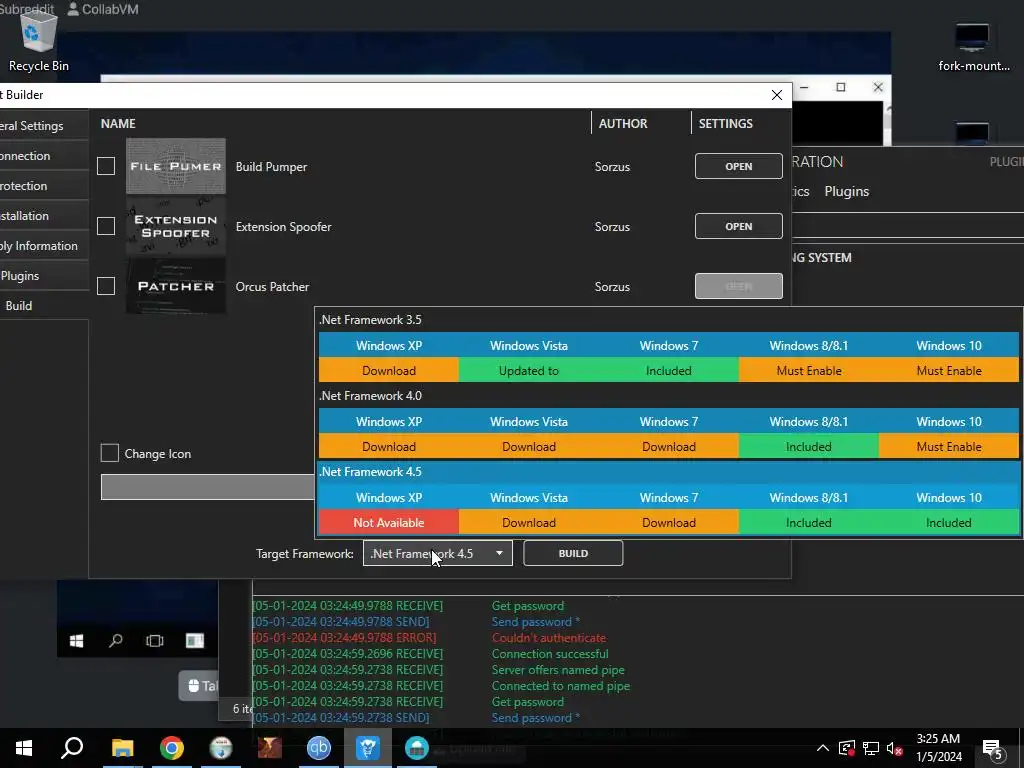Image resolution: width=1024 pixels, height=768 pixels.
Task: Toggle the Change Icon checkbox
Action: 110,453
